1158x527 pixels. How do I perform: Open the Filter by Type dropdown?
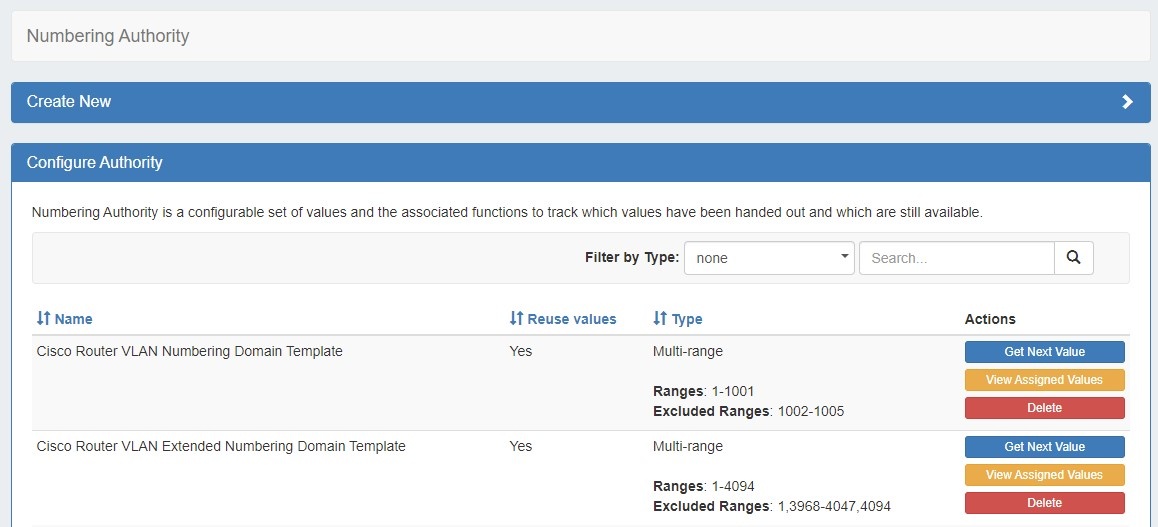click(x=769, y=258)
